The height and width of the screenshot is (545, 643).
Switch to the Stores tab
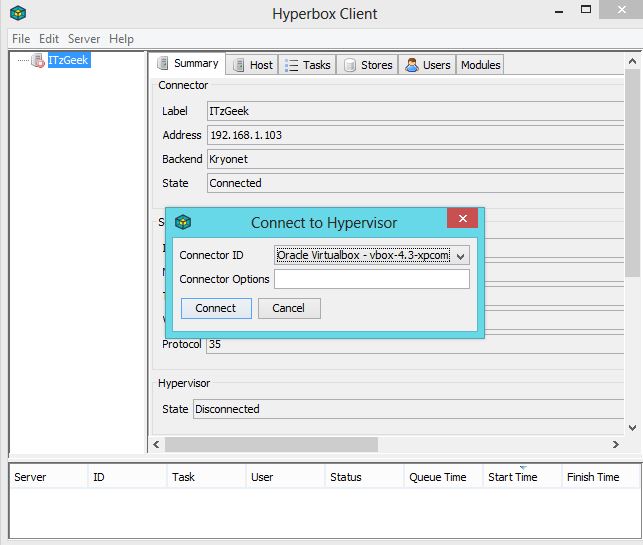click(x=367, y=65)
